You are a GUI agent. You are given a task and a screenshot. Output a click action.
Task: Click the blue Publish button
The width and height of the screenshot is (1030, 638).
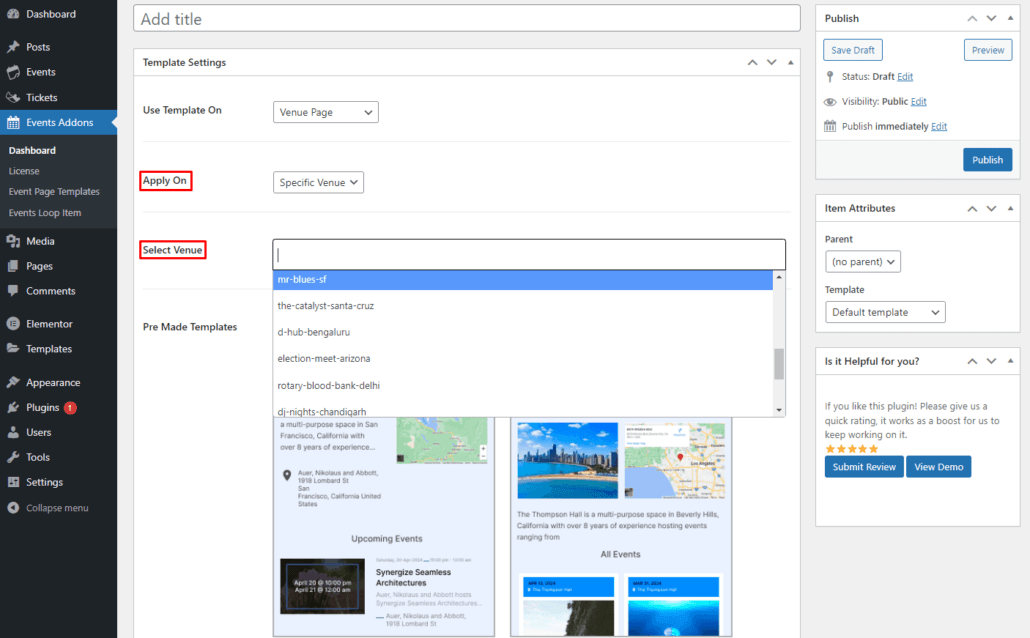coord(987,160)
